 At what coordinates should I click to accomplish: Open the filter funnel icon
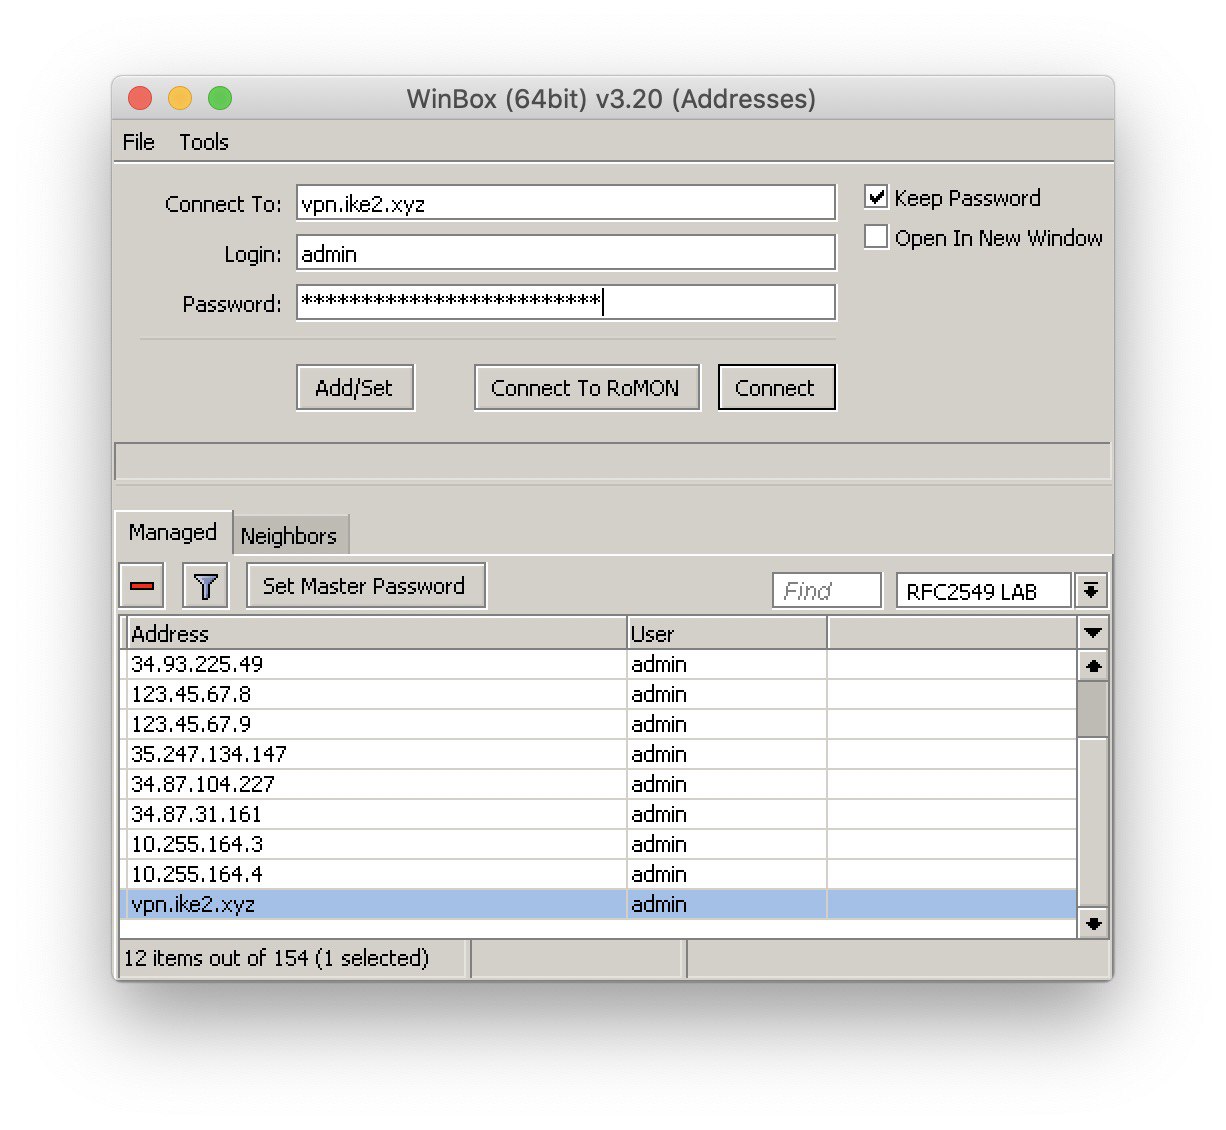pyautogui.click(x=205, y=586)
